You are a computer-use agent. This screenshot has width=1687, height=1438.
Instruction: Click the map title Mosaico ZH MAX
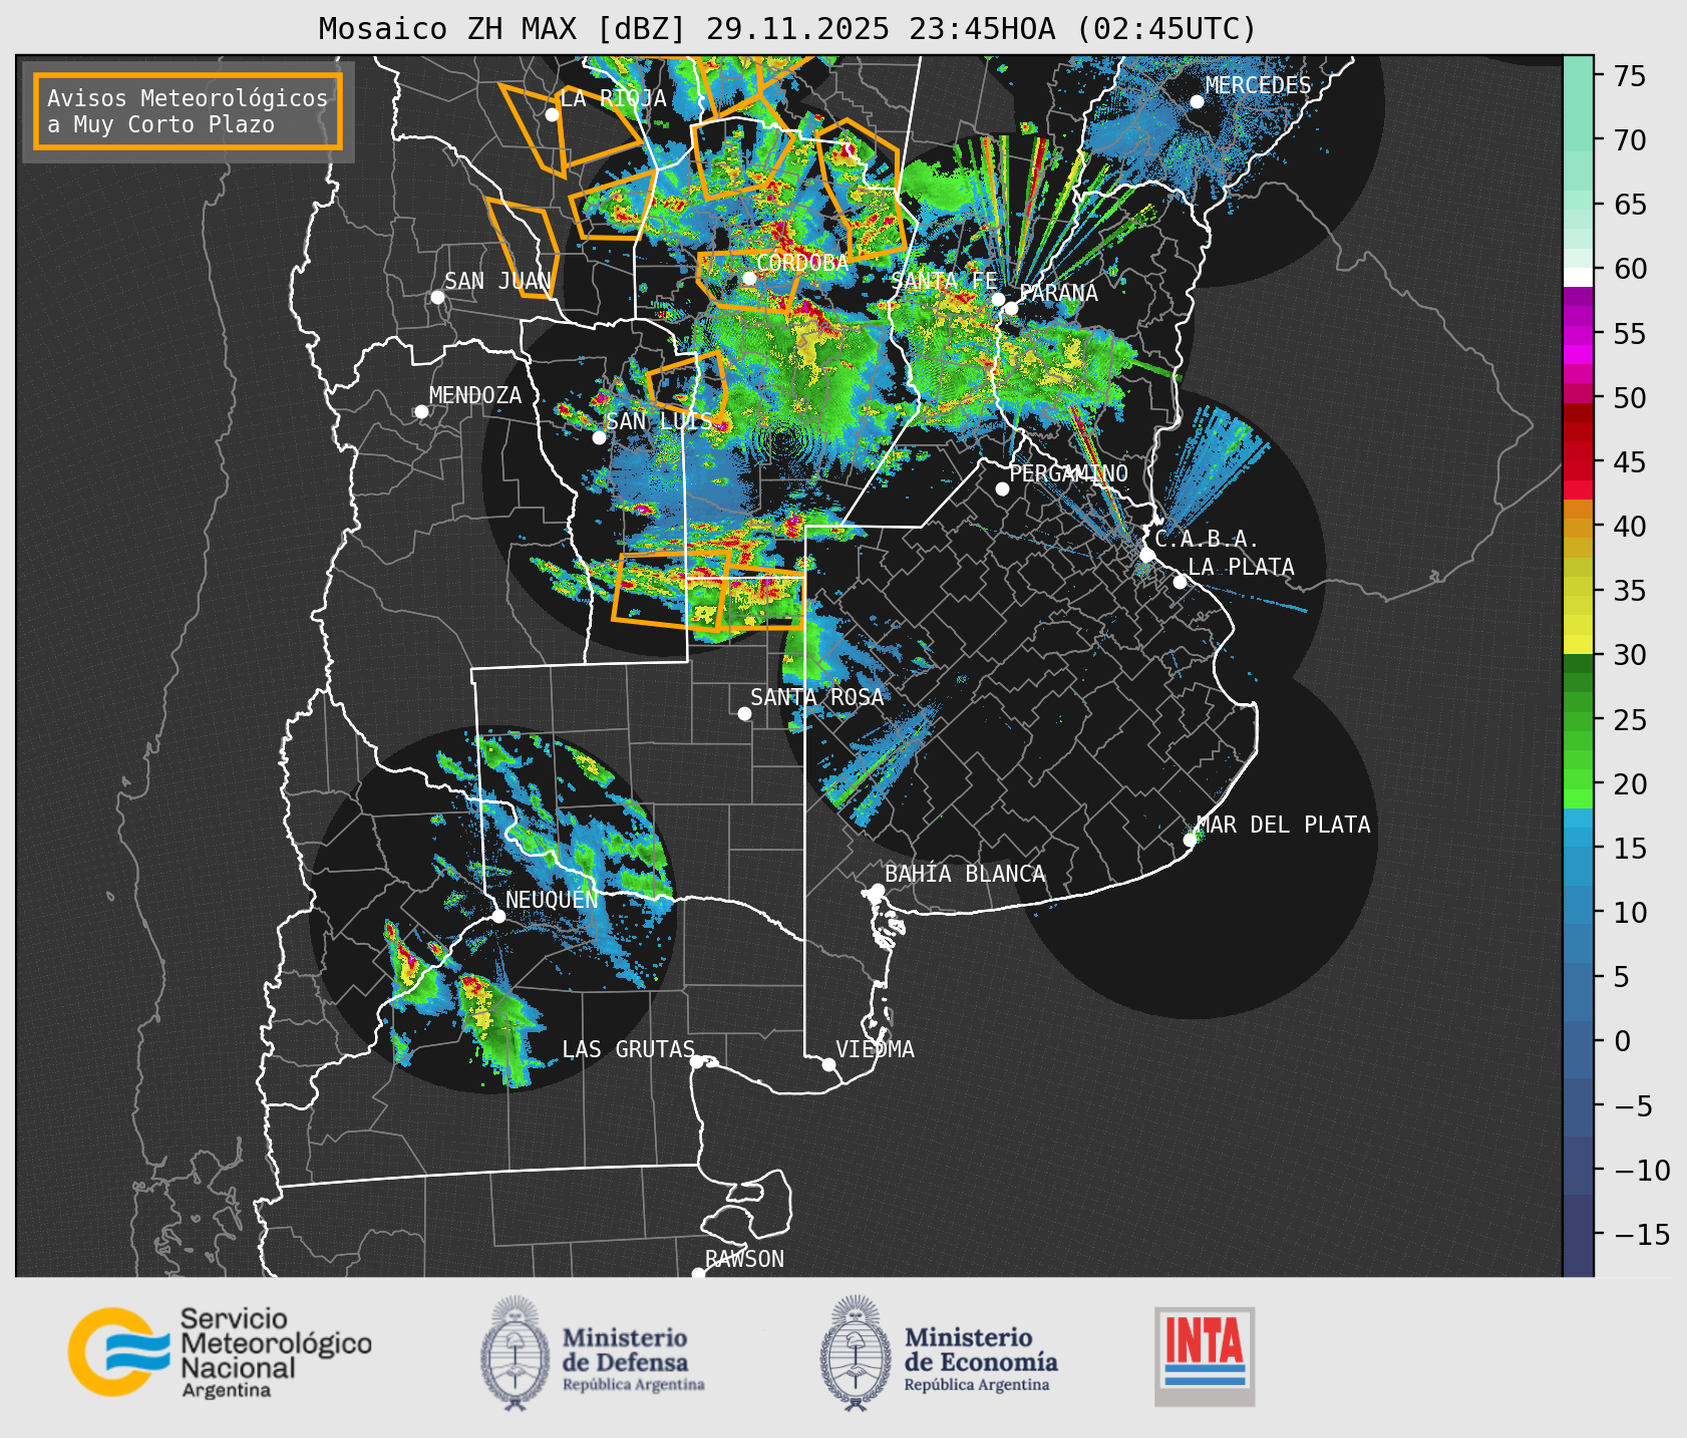tap(787, 28)
